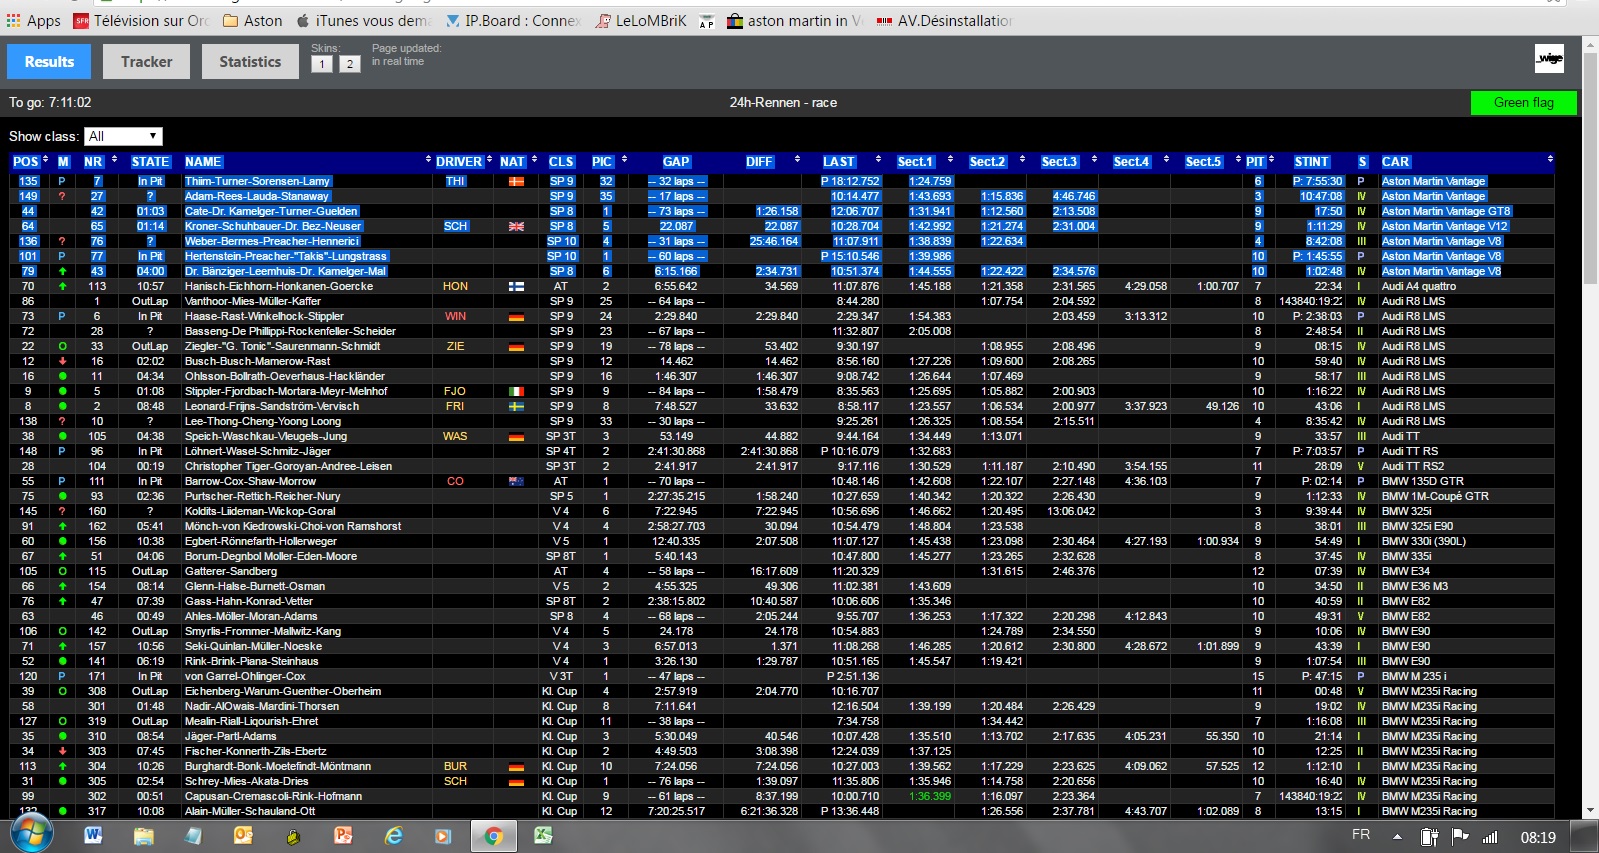This screenshot has width=1599, height=853.
Task: Open the LeLoMBriK bookmark
Action: [642, 20]
